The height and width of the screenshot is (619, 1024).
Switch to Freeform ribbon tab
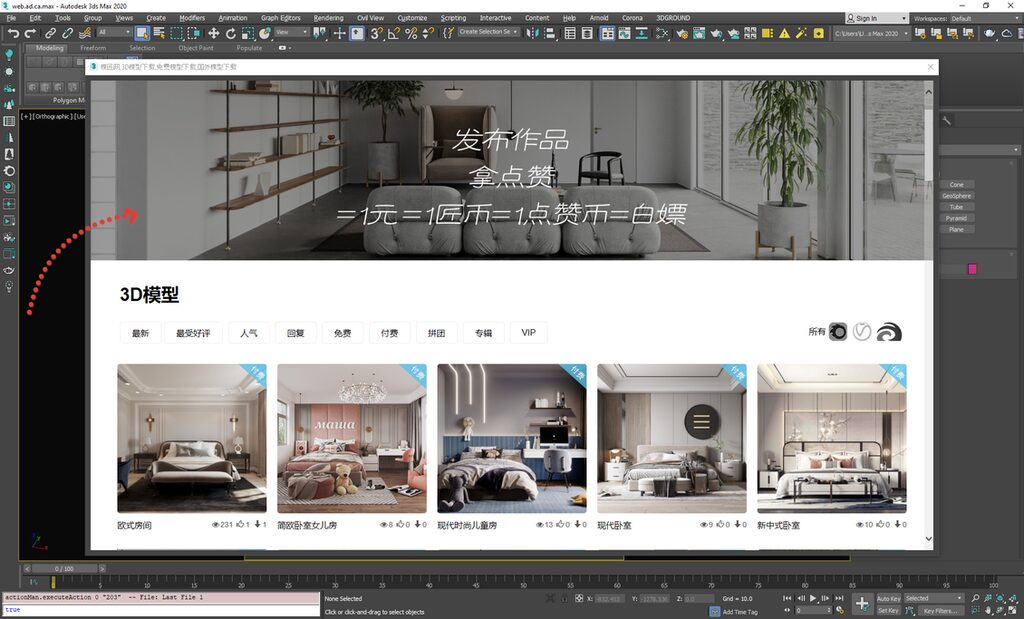(93, 48)
